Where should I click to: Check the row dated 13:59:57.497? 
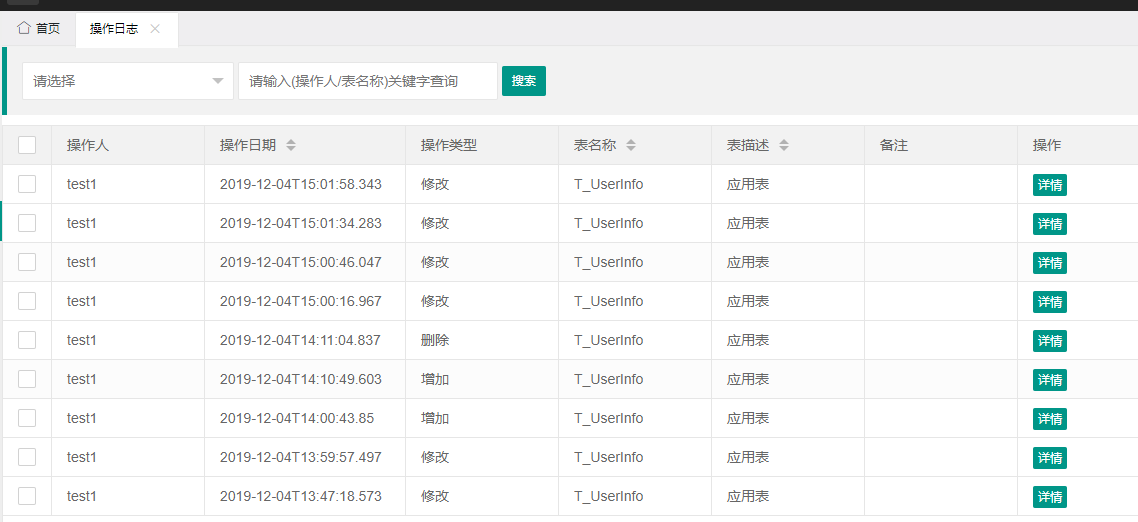[27, 457]
